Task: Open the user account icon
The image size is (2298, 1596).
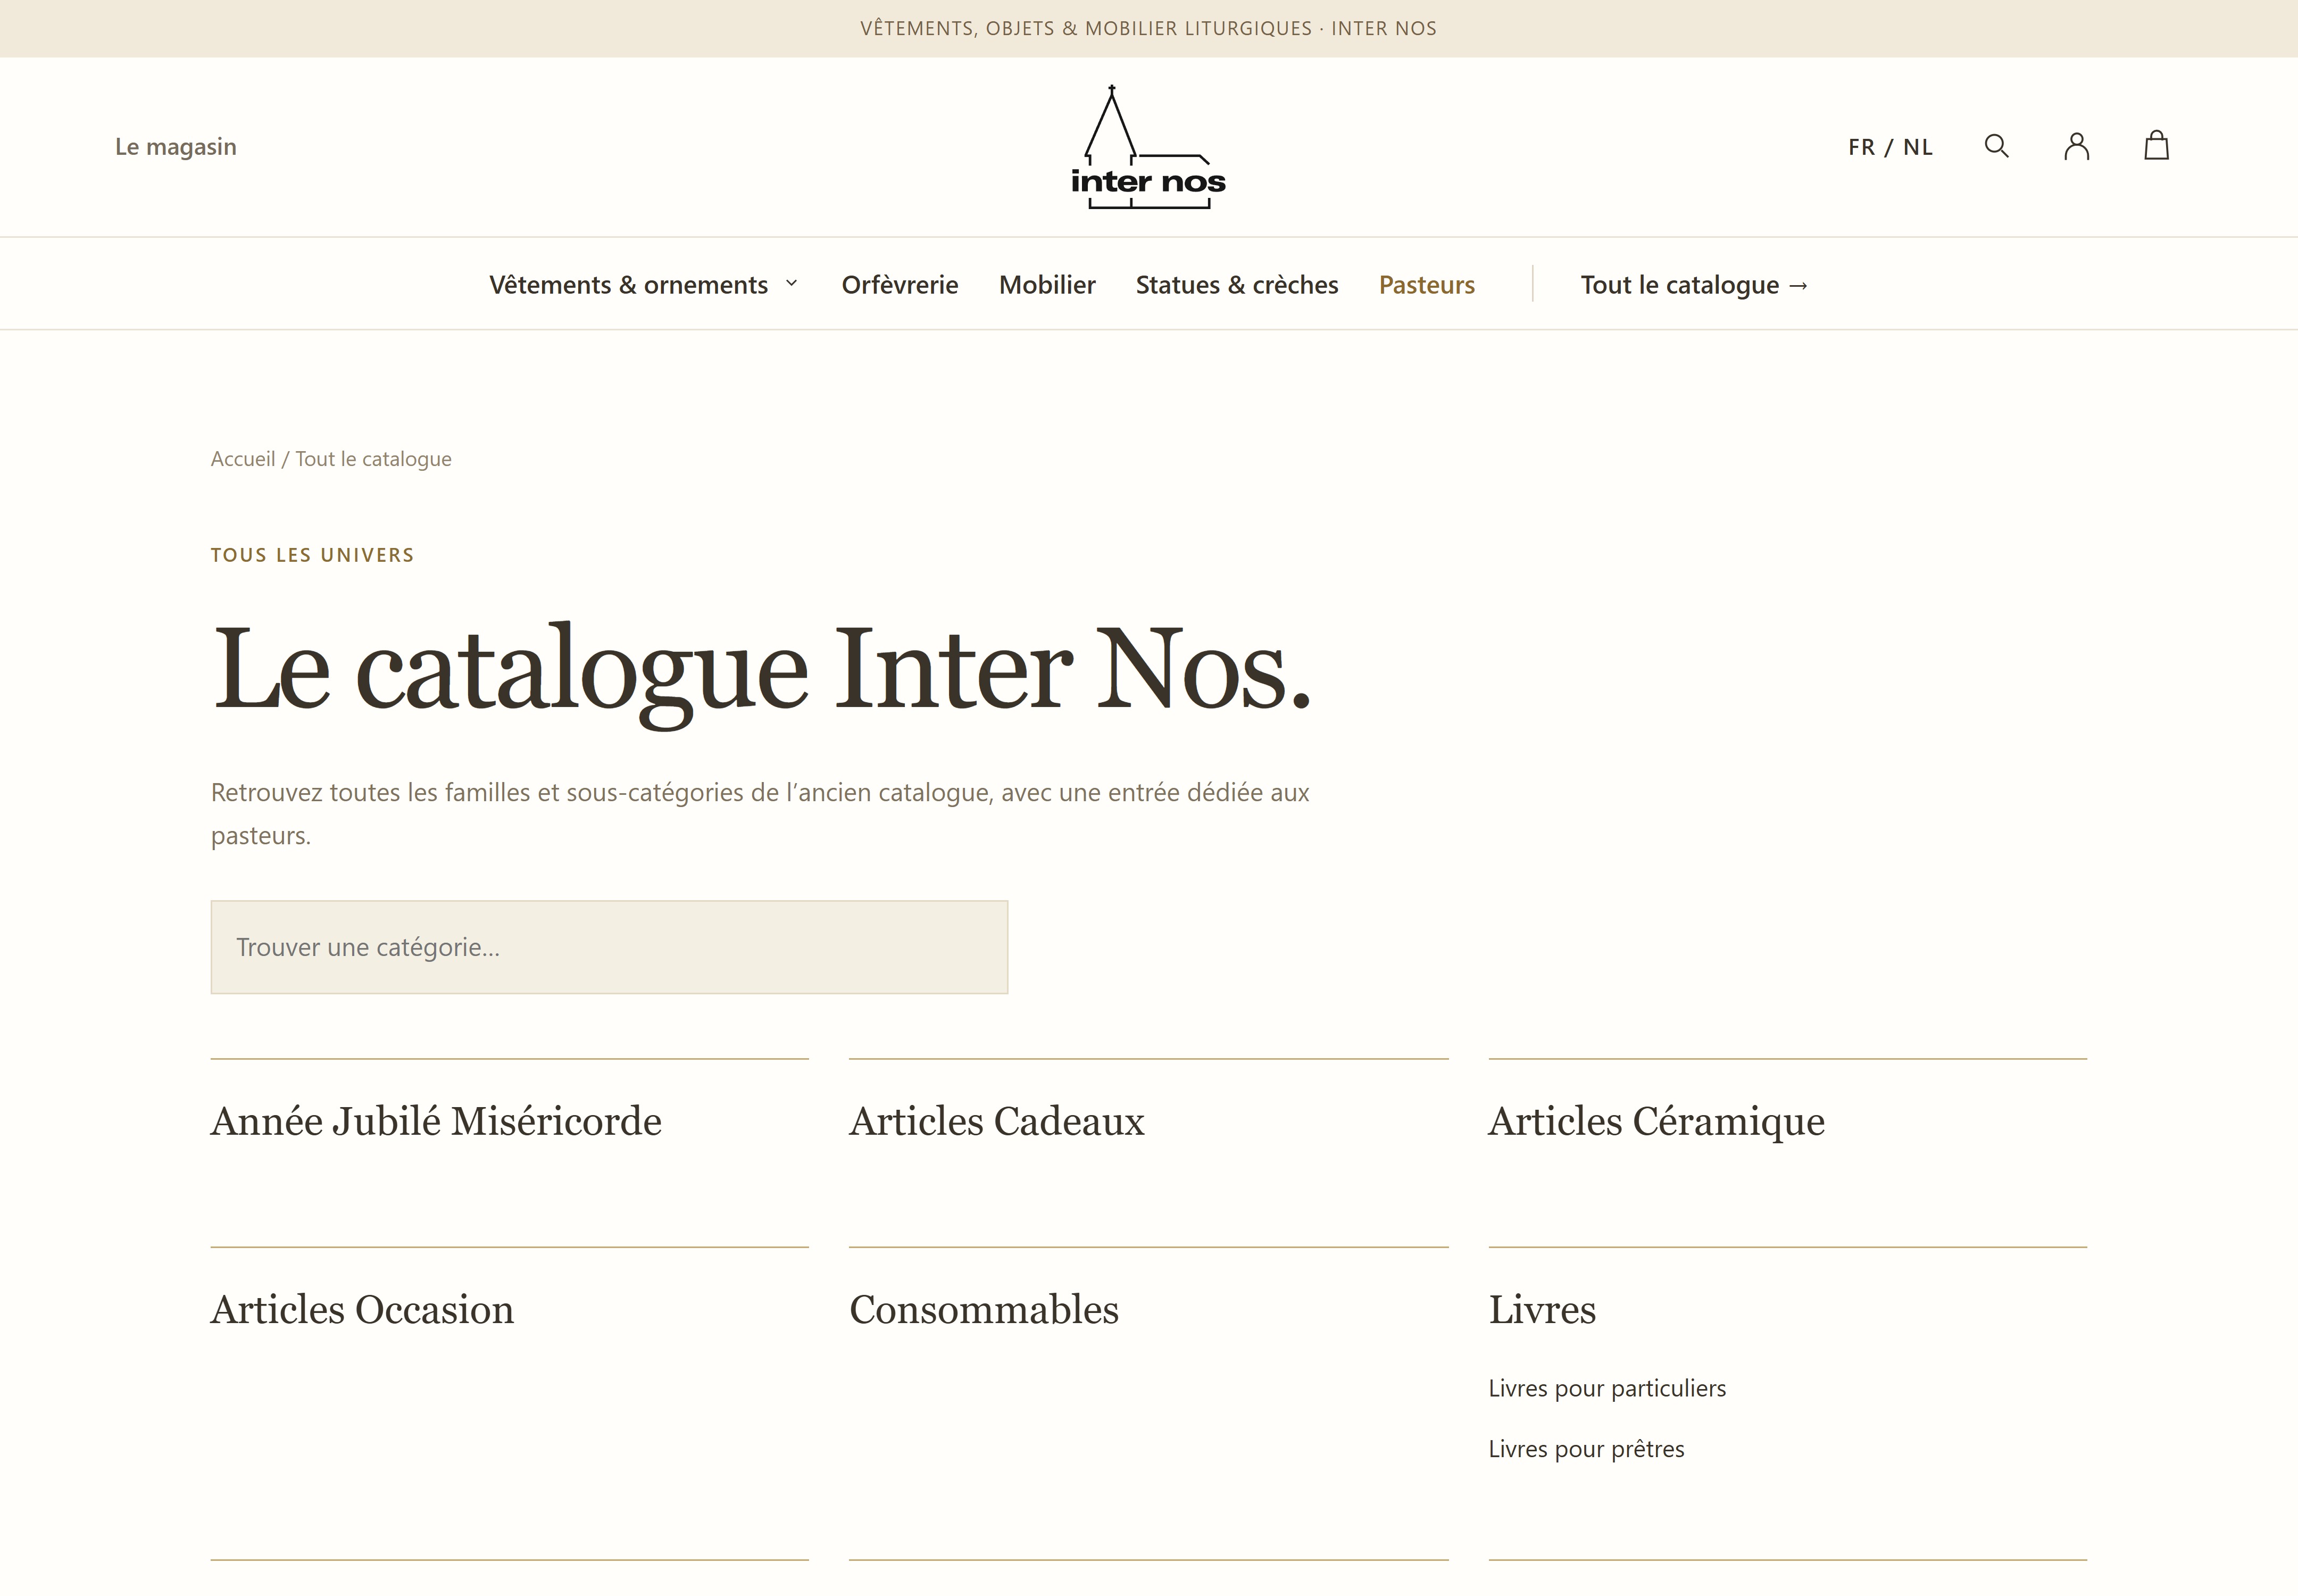Action: pos(2076,146)
